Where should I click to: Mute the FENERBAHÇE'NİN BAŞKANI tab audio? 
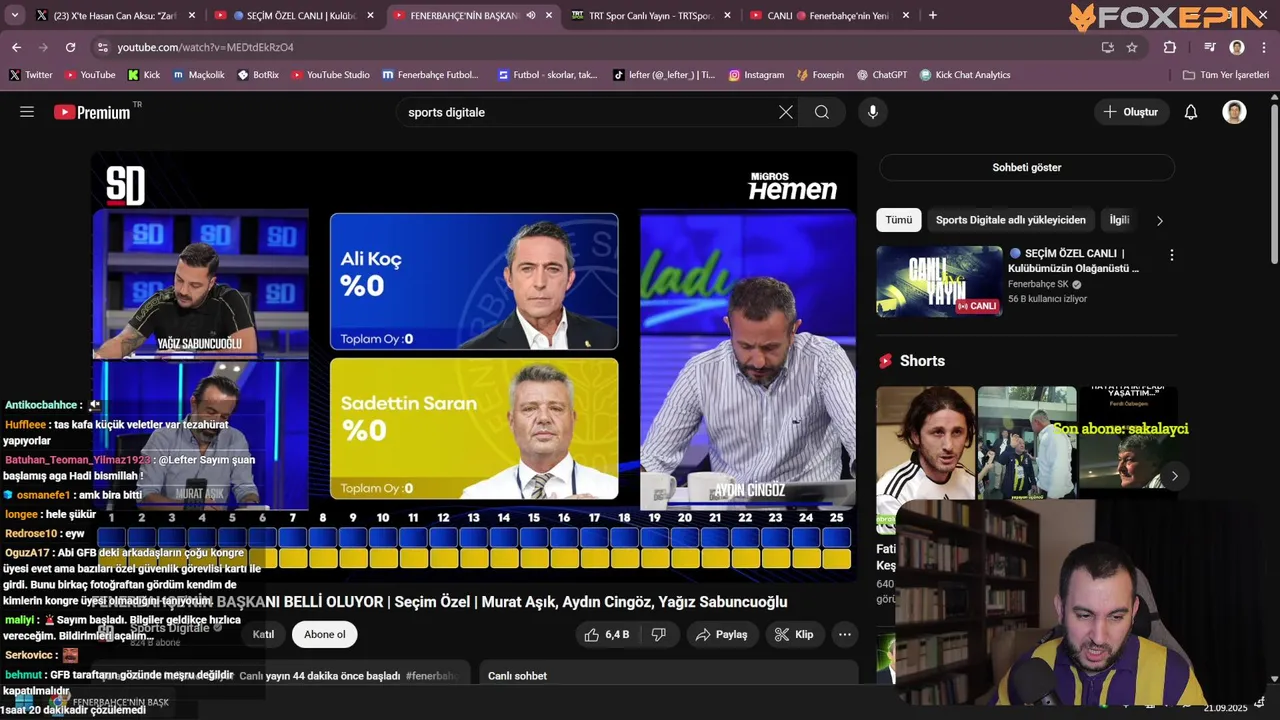(x=531, y=15)
